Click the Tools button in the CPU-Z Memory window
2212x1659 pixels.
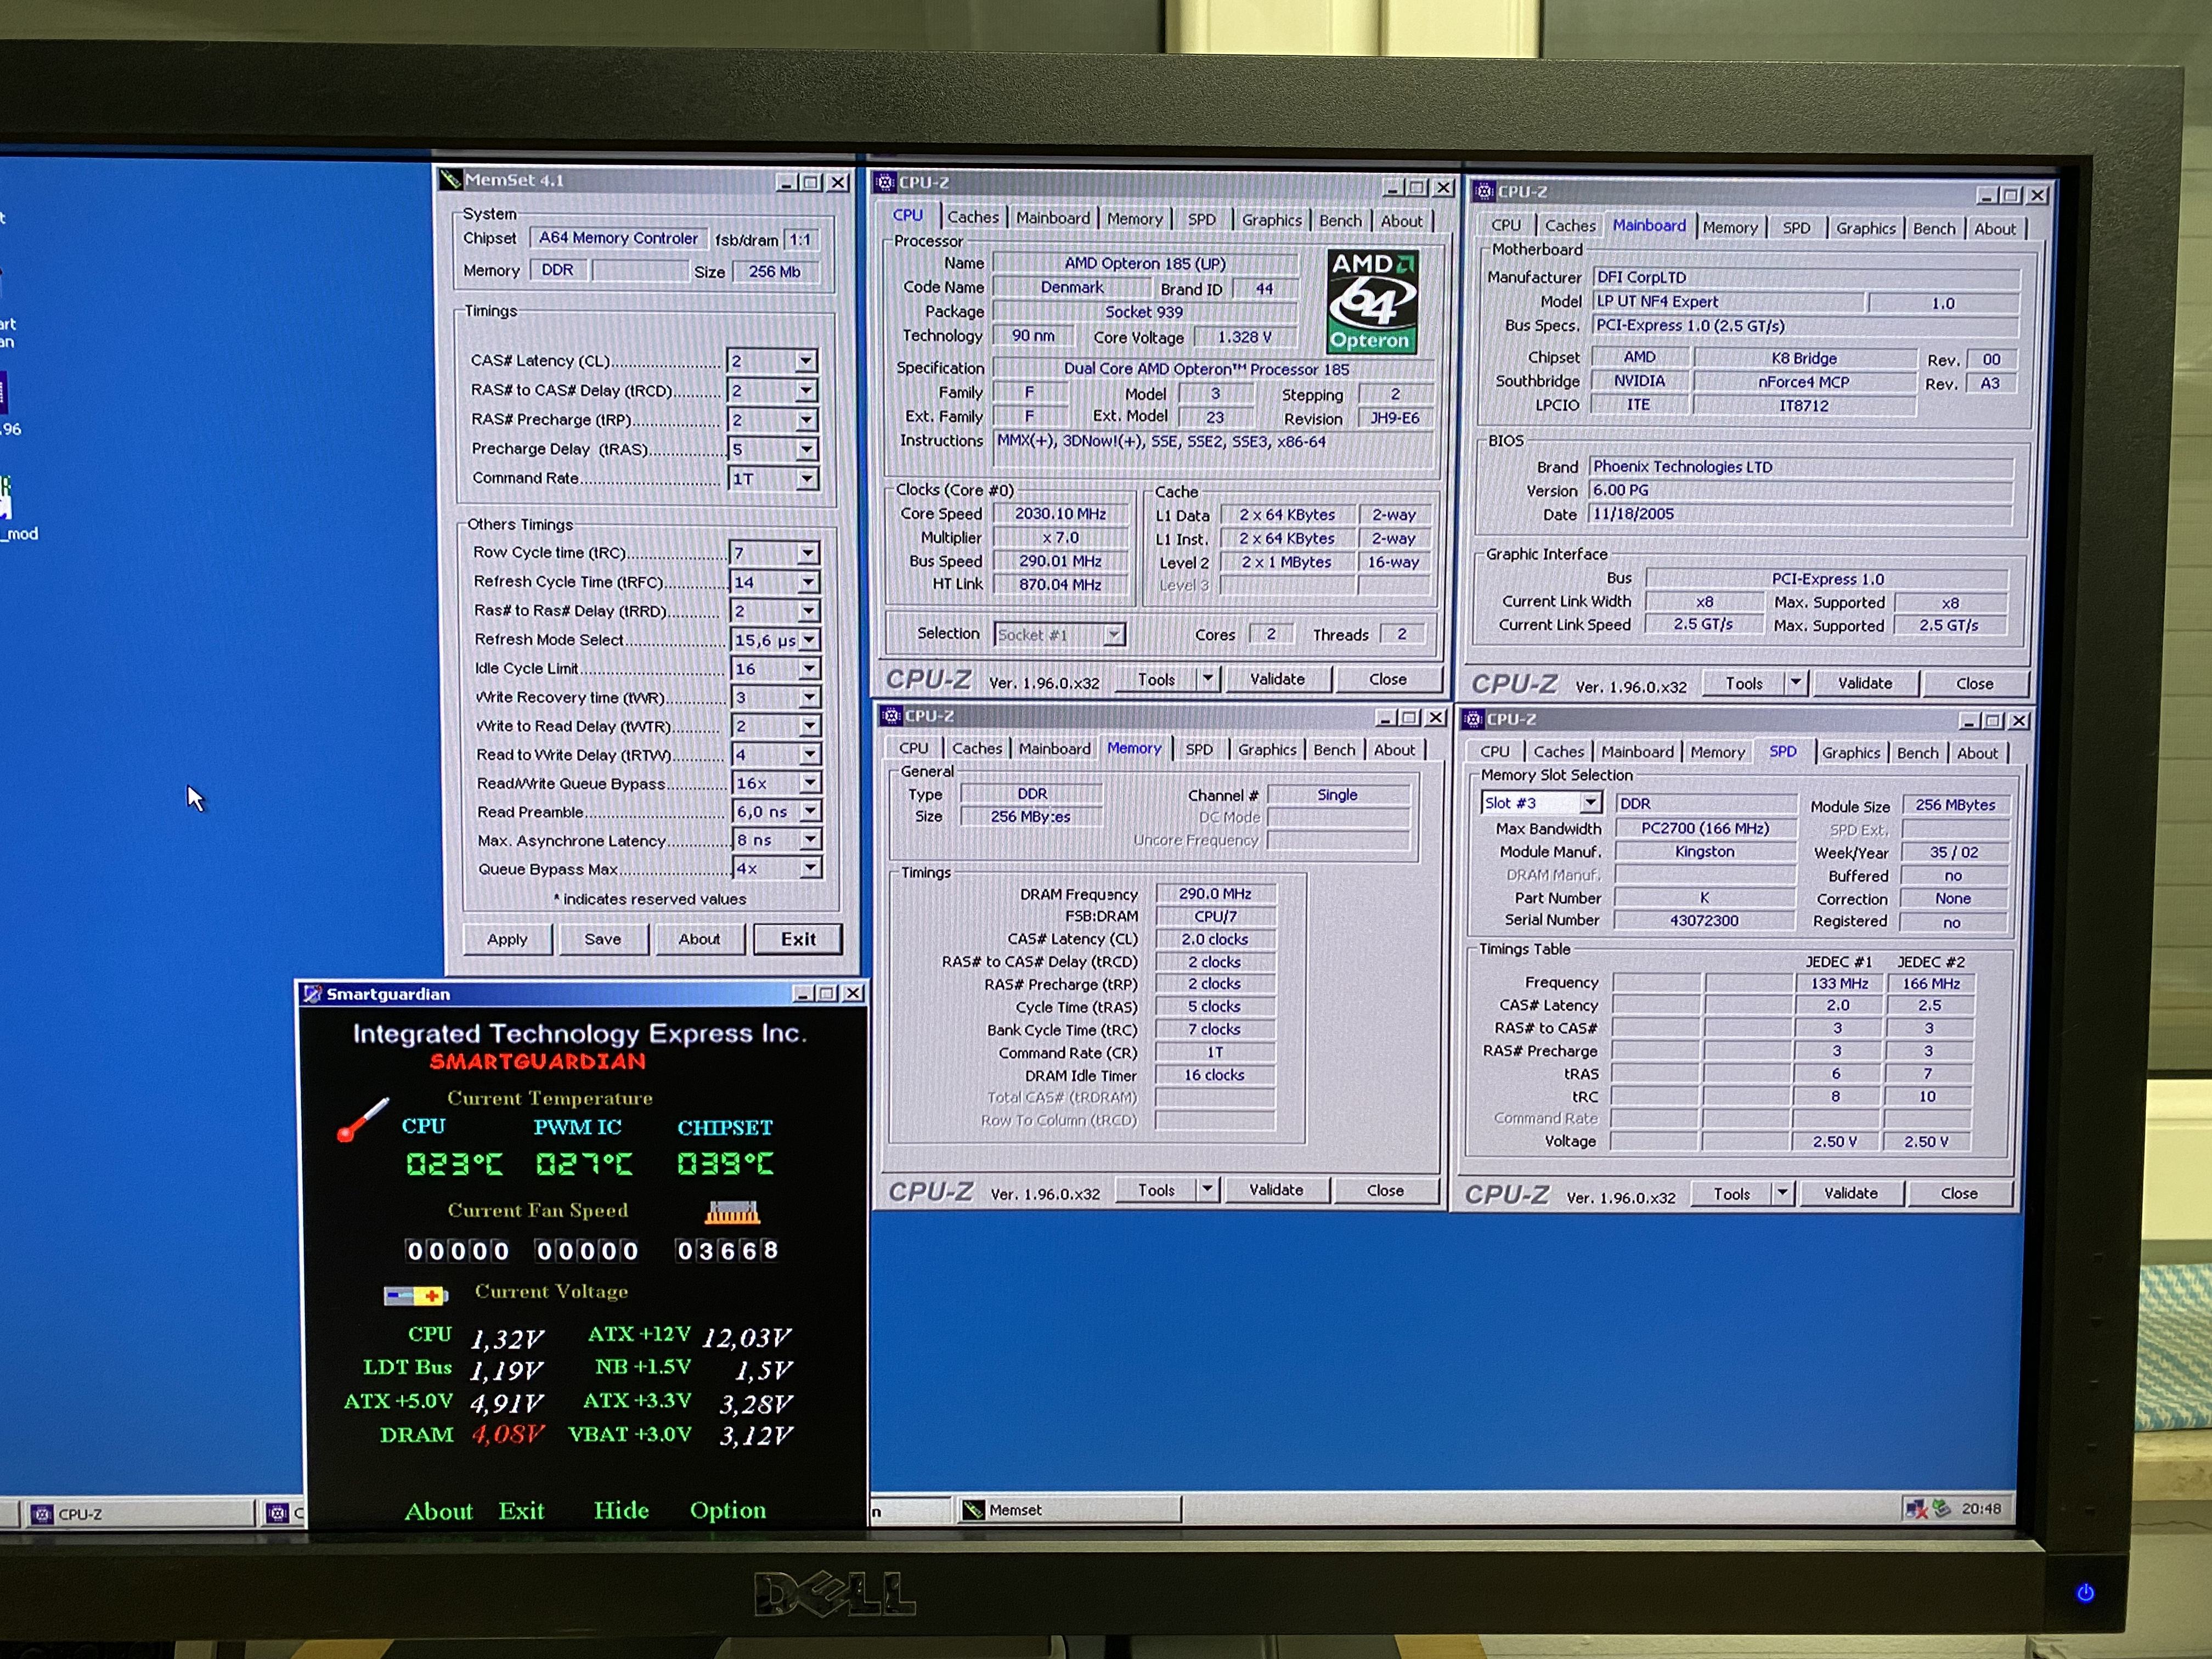click(x=1156, y=1190)
